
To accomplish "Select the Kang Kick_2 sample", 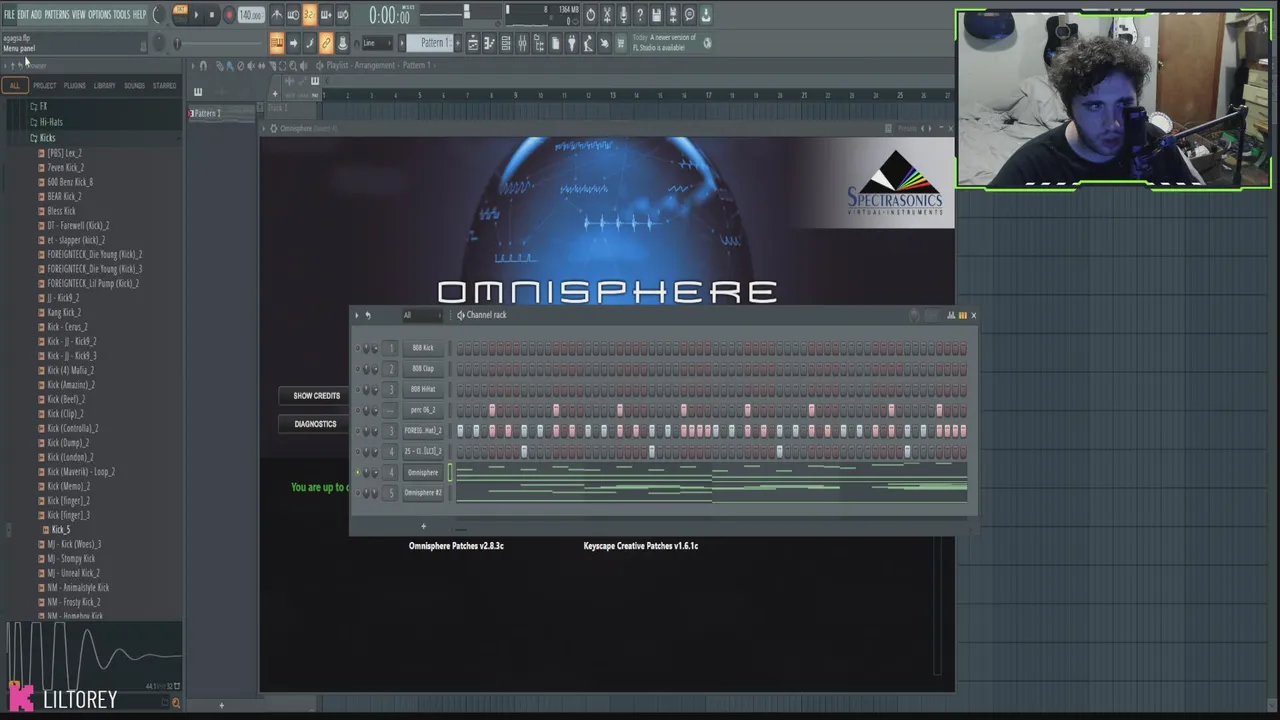I will pos(64,312).
